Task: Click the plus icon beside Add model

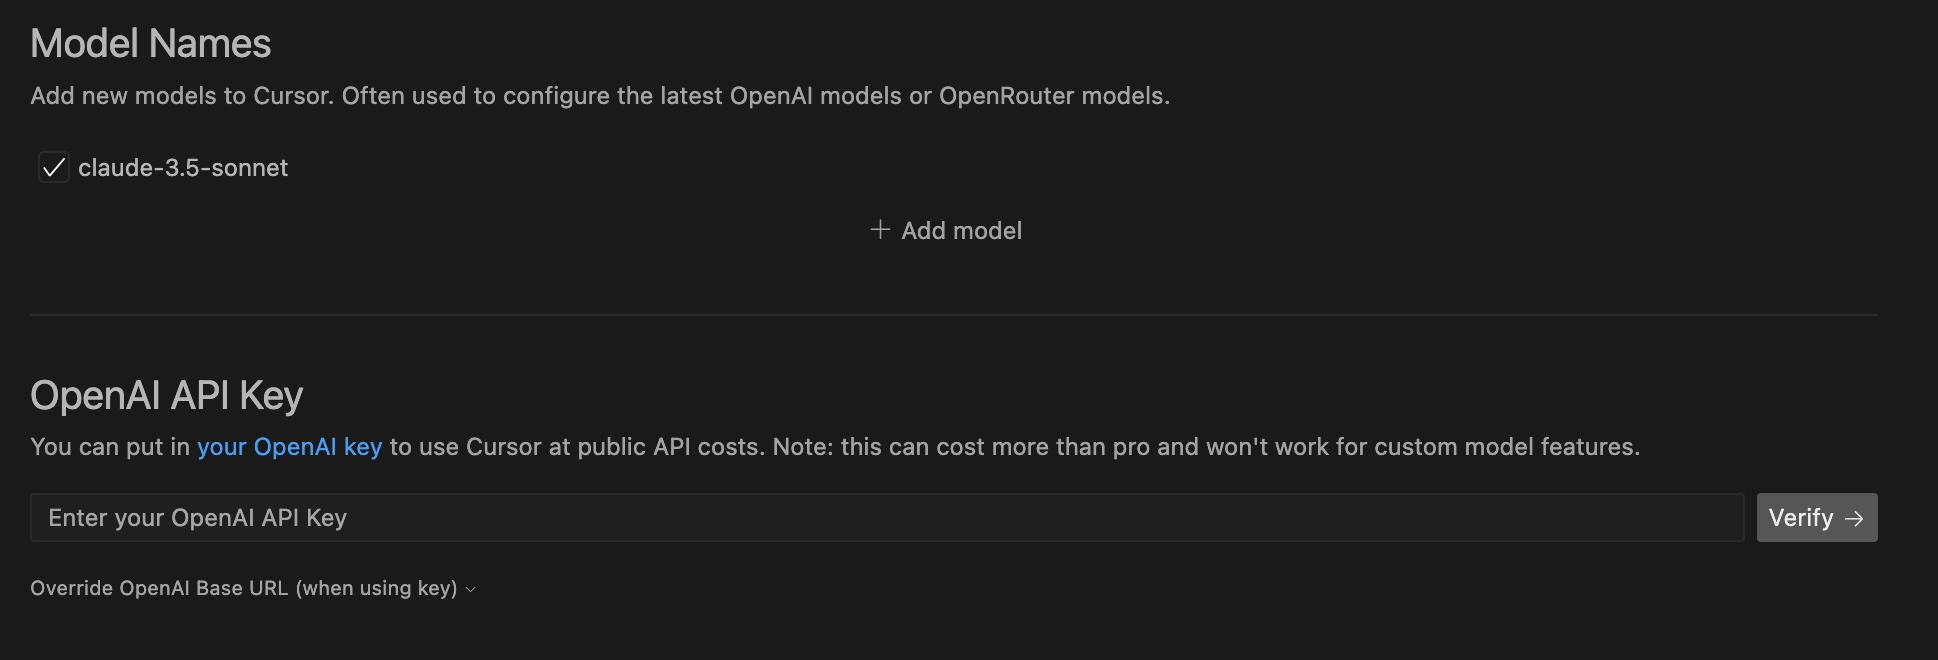Action: click(x=880, y=230)
